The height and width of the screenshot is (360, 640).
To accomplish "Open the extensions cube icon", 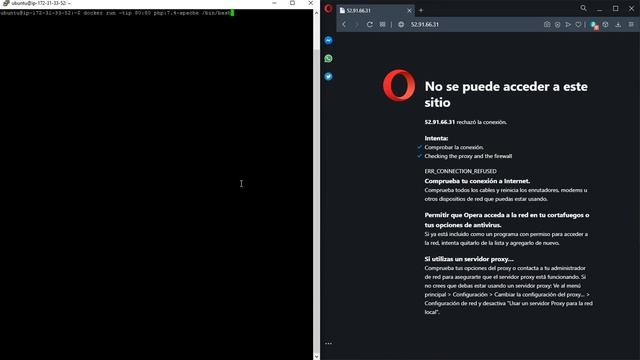I will 606,24.
